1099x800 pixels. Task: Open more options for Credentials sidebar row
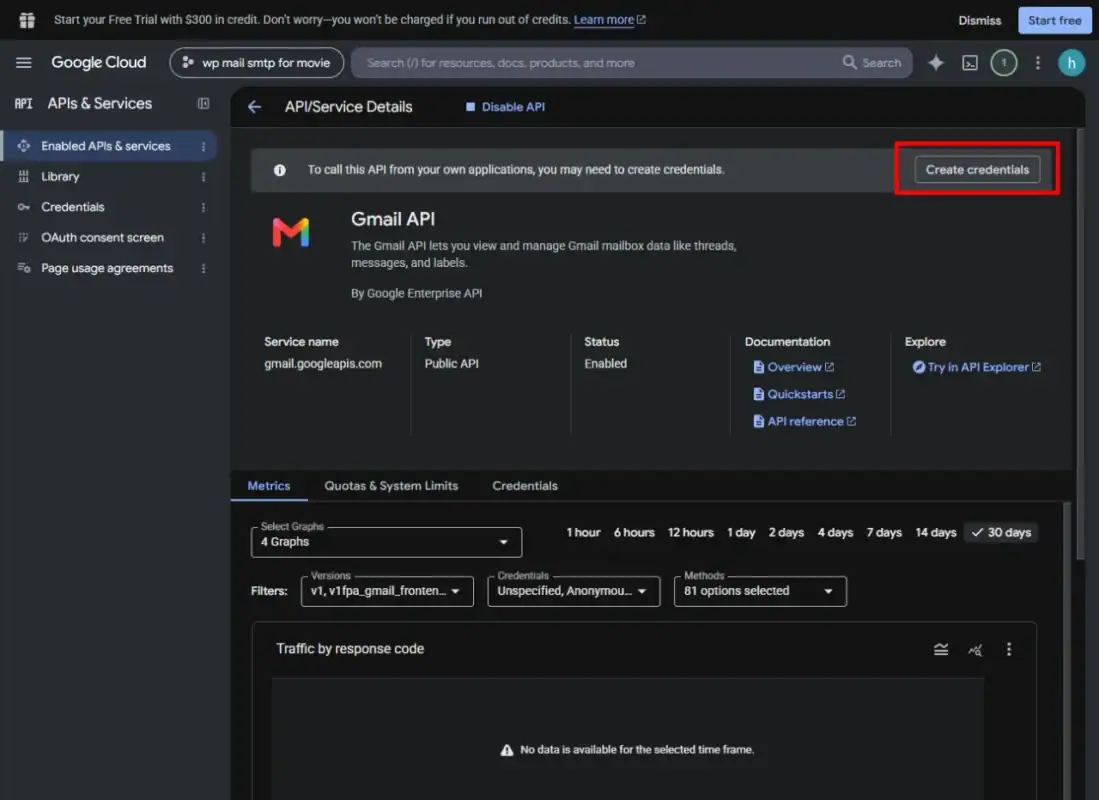pyautogui.click(x=203, y=208)
